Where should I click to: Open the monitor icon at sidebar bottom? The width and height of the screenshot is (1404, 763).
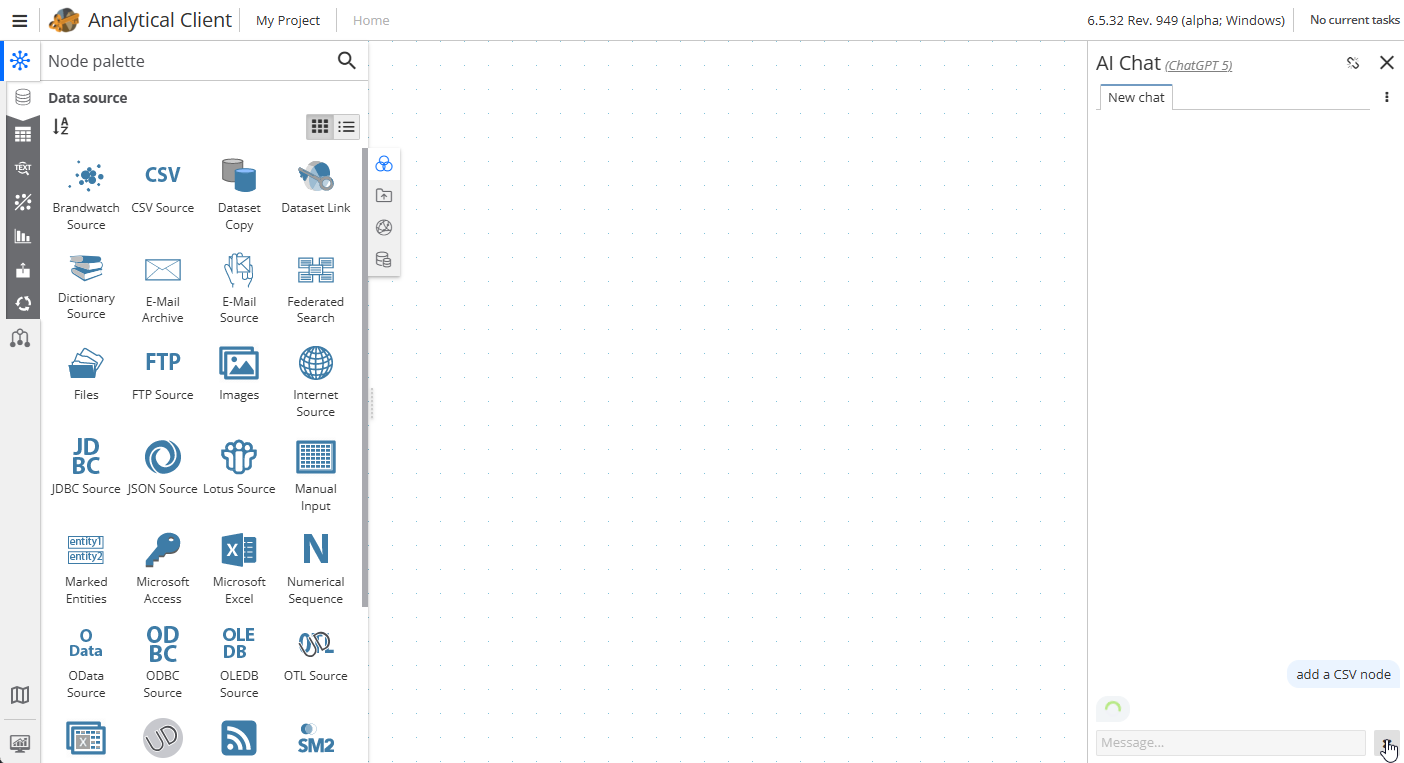pyautogui.click(x=20, y=743)
